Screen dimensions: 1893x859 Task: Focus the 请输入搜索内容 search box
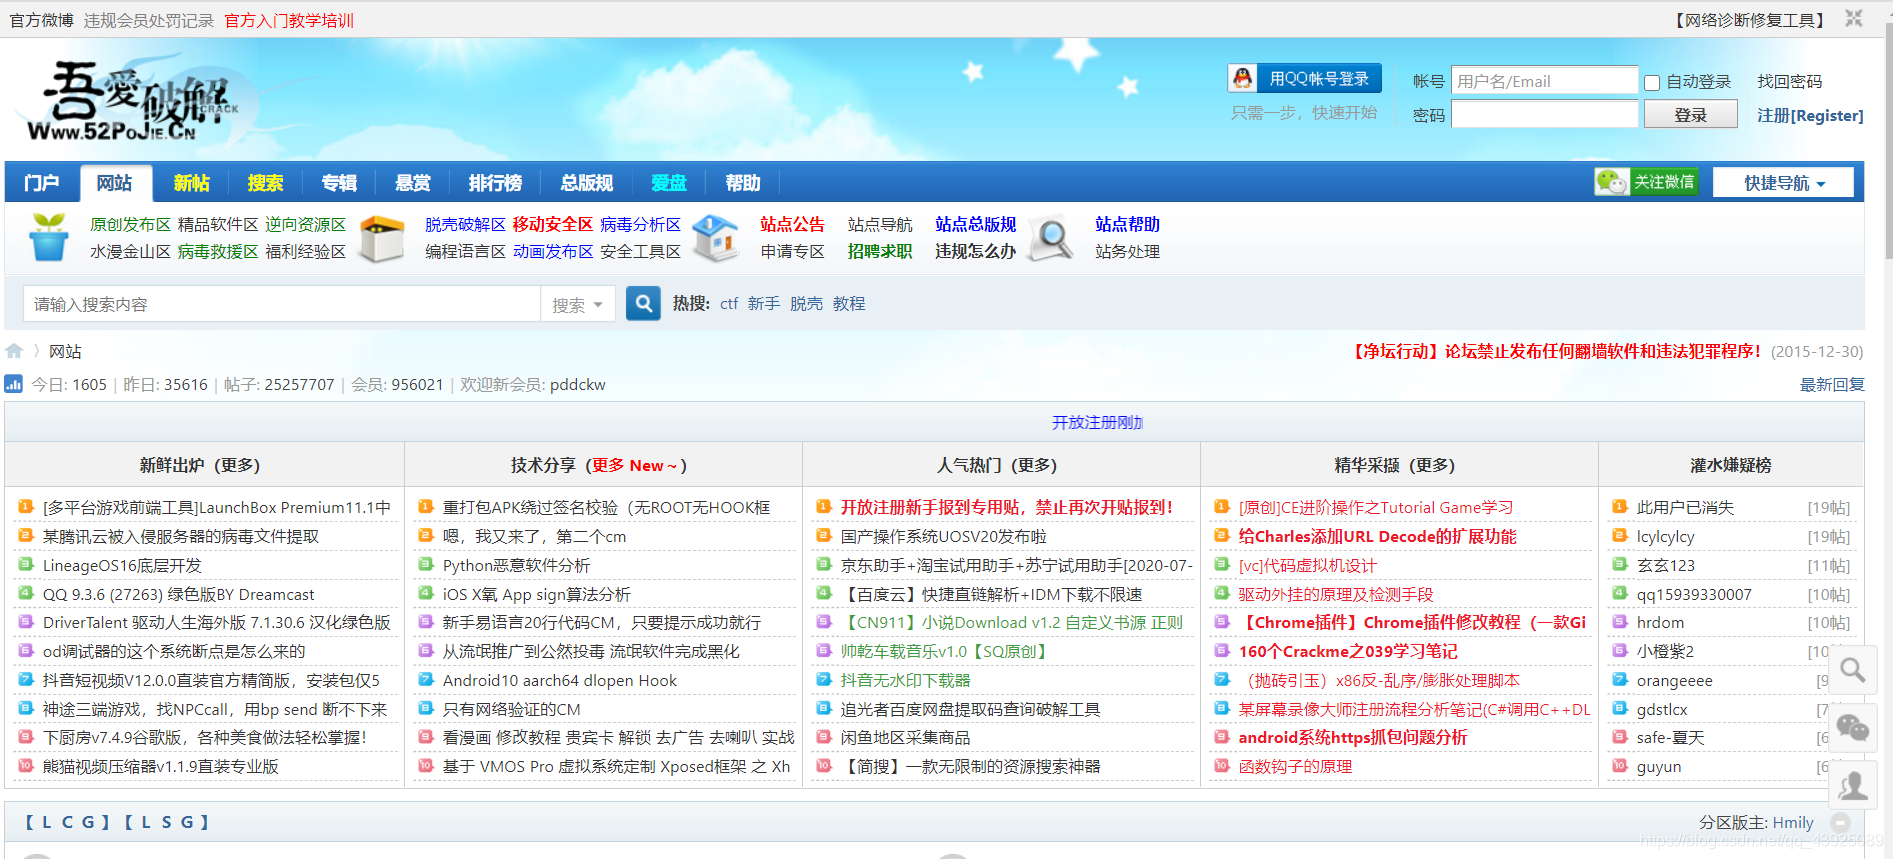pyautogui.click(x=281, y=304)
